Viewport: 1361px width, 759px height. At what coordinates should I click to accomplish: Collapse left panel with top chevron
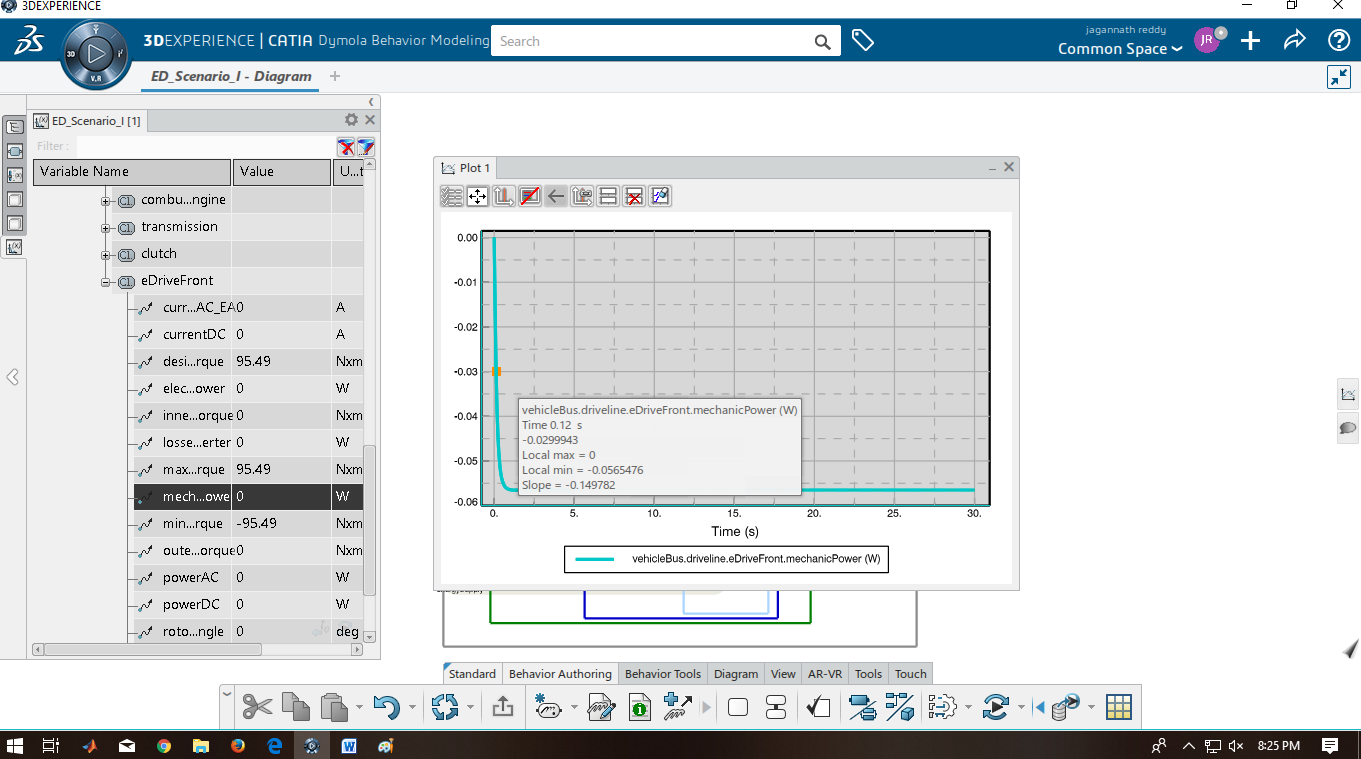(372, 102)
